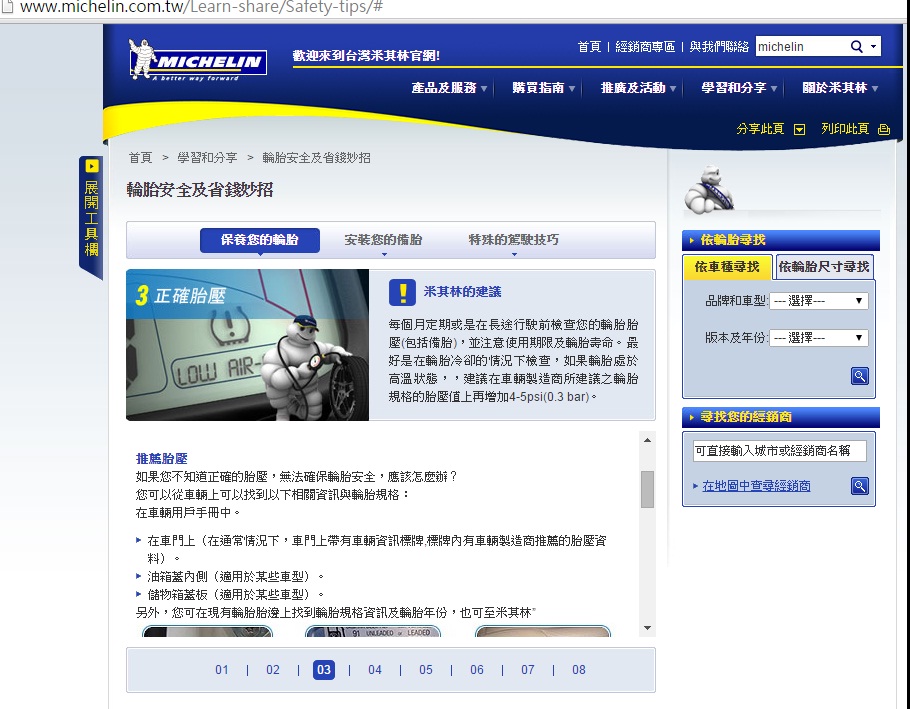Click the dealer search magnifier button
This screenshot has width=910, height=709.
tap(860, 486)
